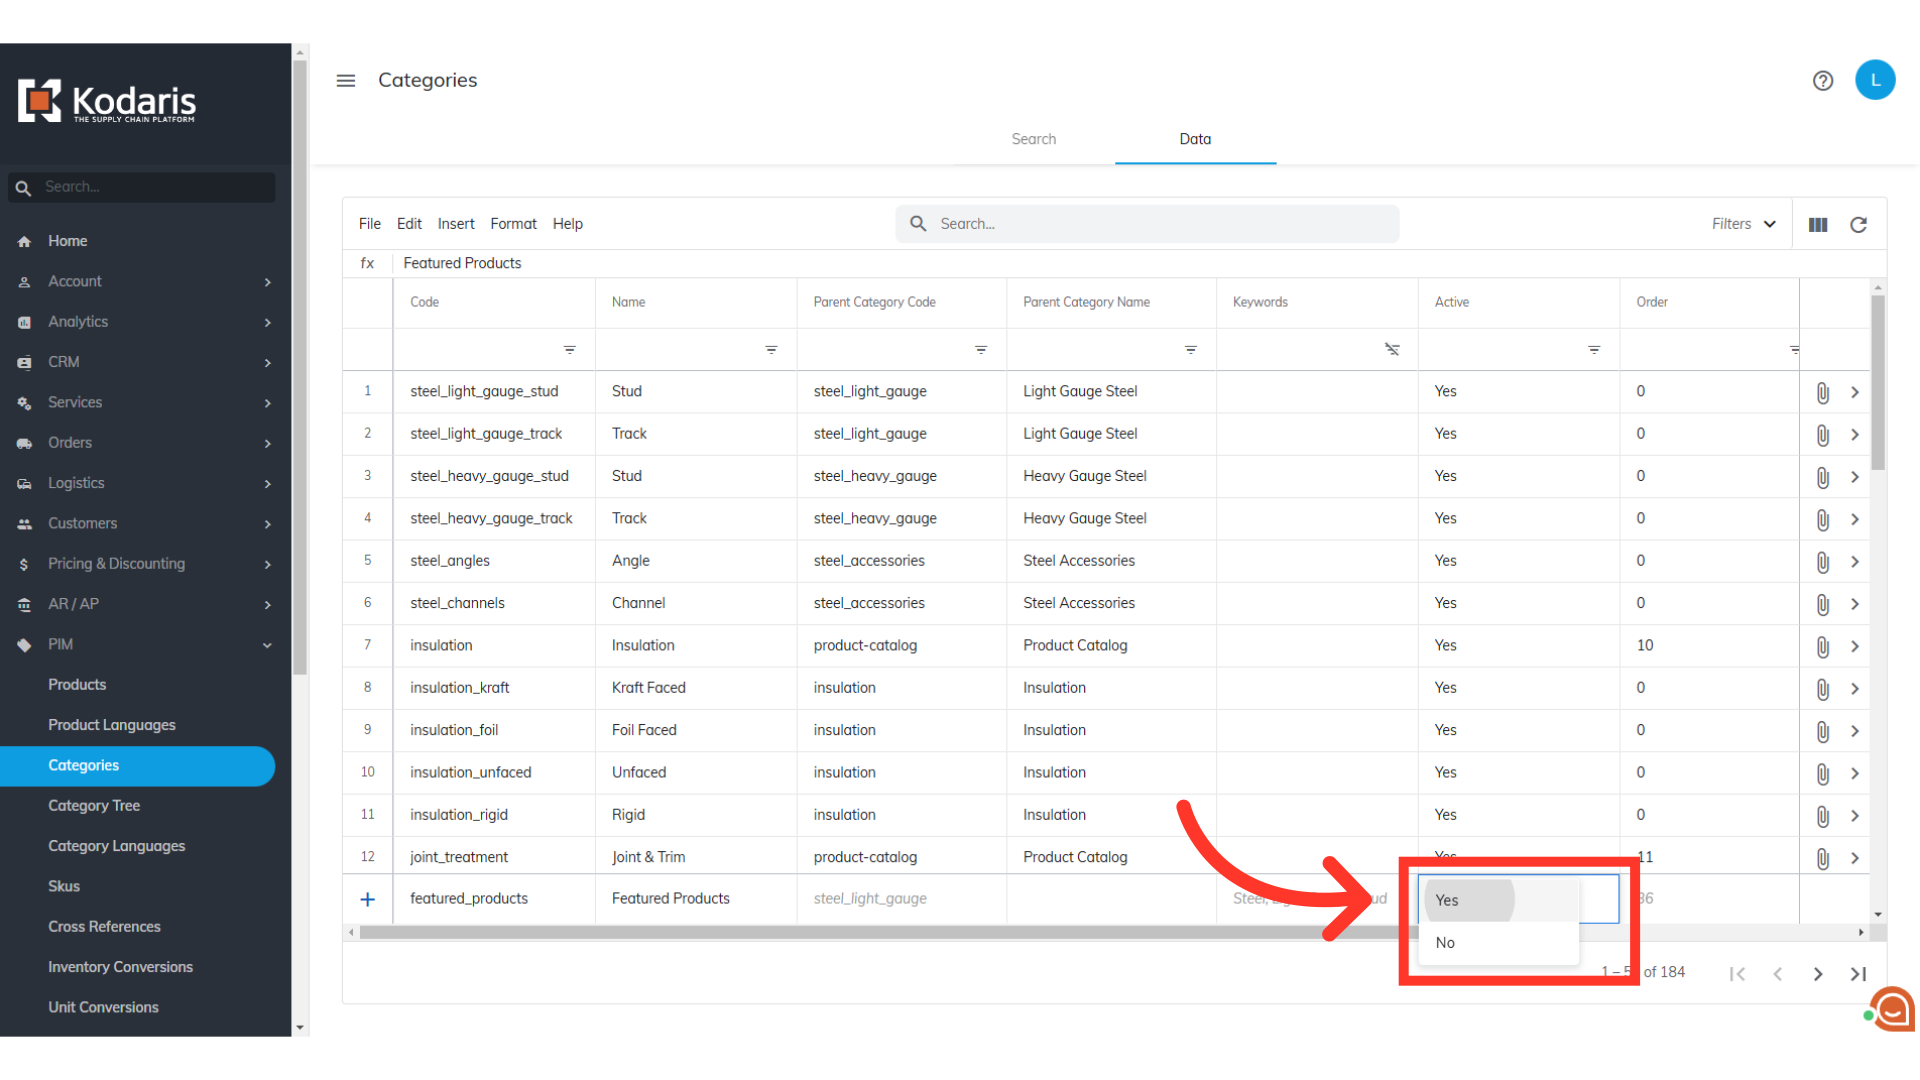Open the help question mark icon
The image size is (1920, 1080).
coord(1822,81)
